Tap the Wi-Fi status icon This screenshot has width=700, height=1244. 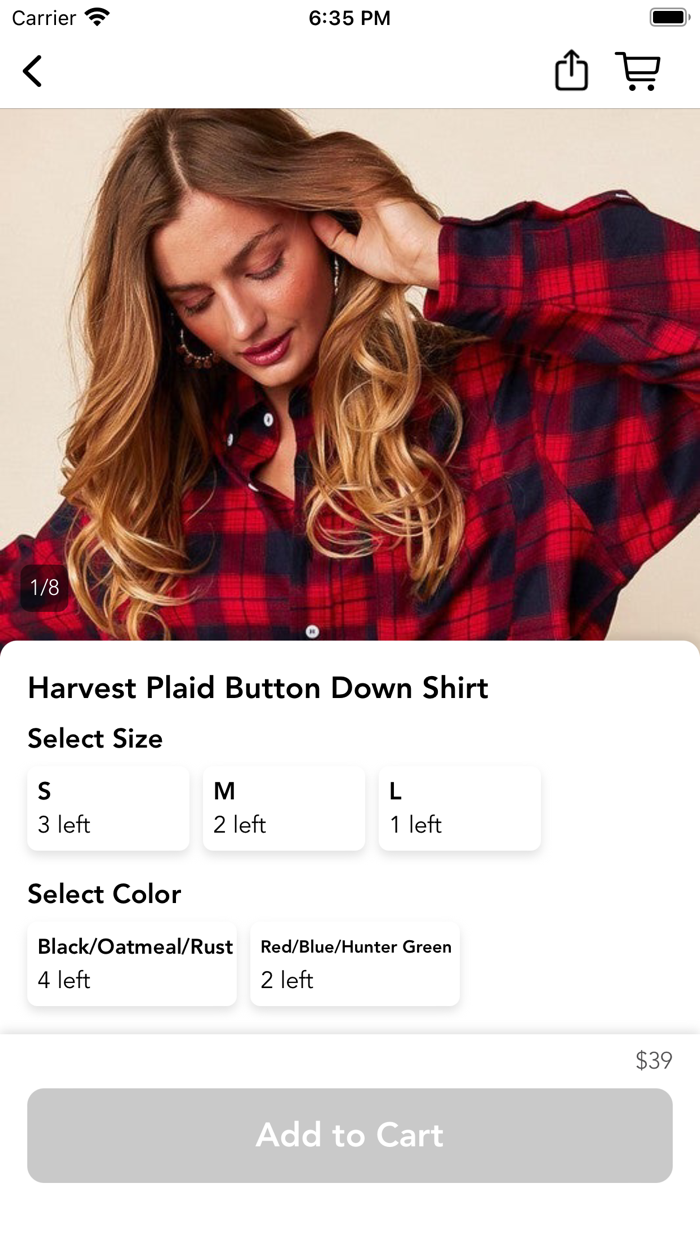click(x=98, y=17)
